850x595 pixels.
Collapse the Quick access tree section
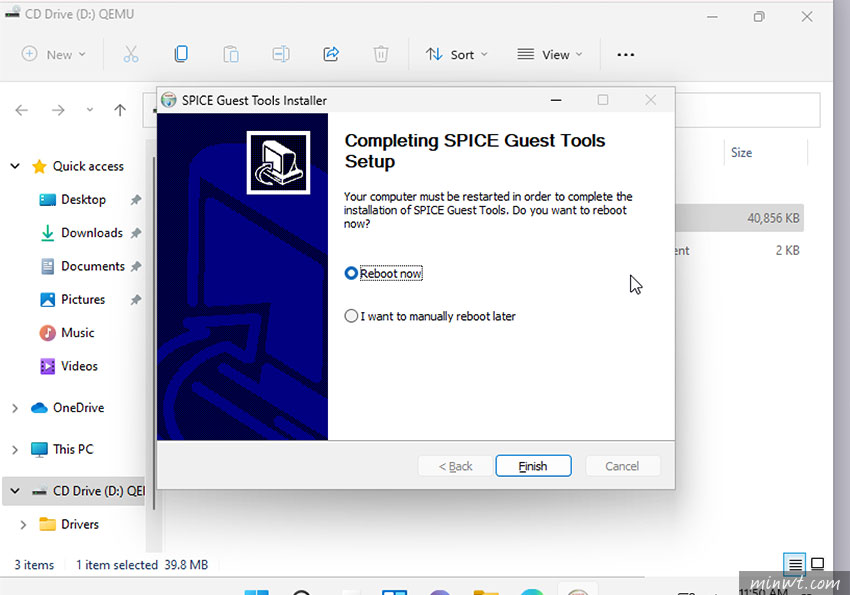coord(15,166)
